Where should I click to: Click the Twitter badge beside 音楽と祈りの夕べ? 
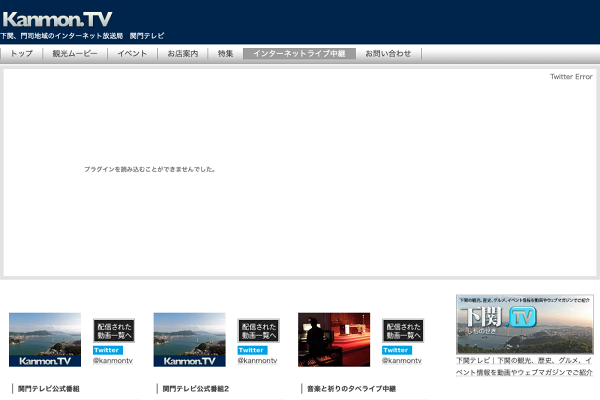[x=397, y=350]
